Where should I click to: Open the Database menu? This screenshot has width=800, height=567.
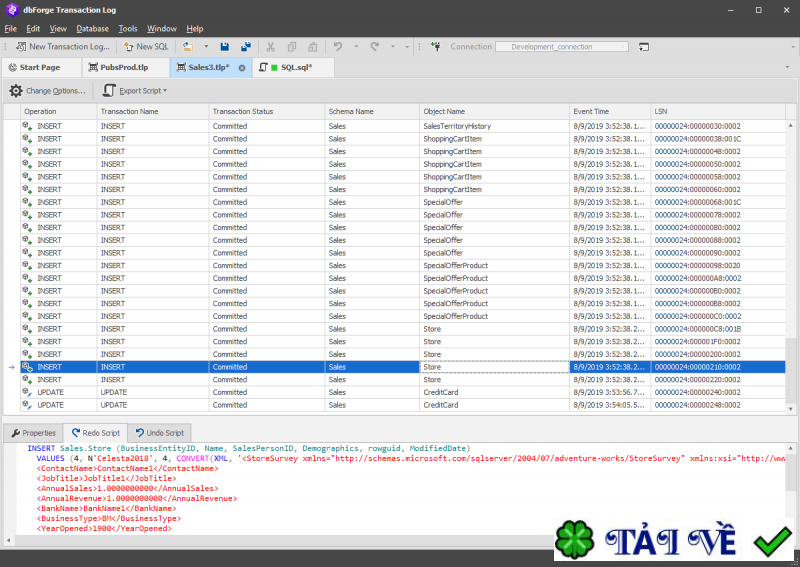click(x=92, y=29)
